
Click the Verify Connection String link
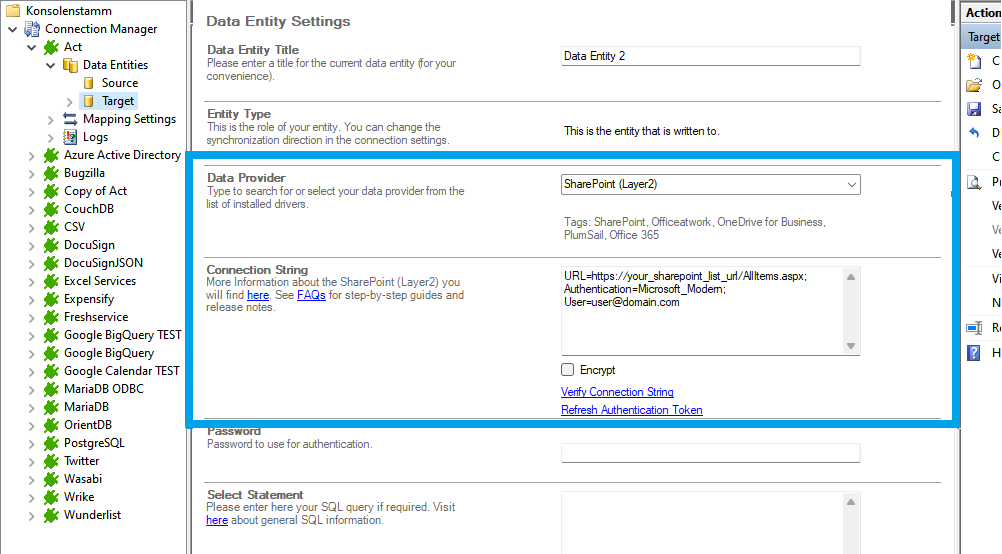pyautogui.click(x=617, y=392)
